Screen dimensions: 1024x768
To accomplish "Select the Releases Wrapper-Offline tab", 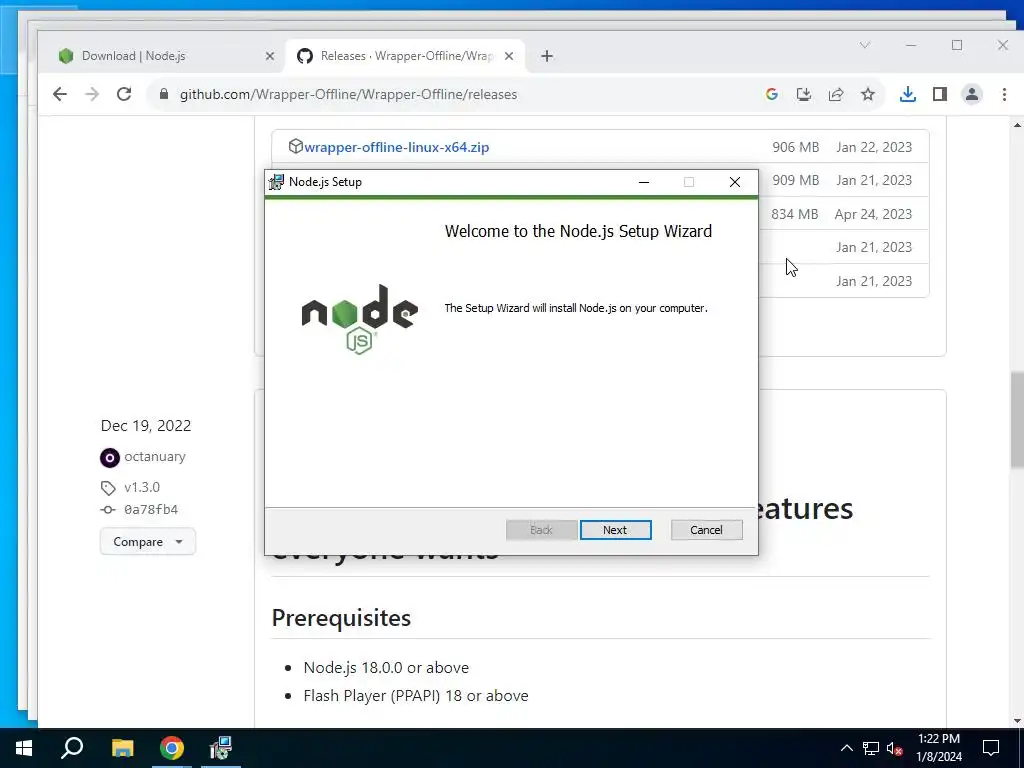I will coord(407,56).
